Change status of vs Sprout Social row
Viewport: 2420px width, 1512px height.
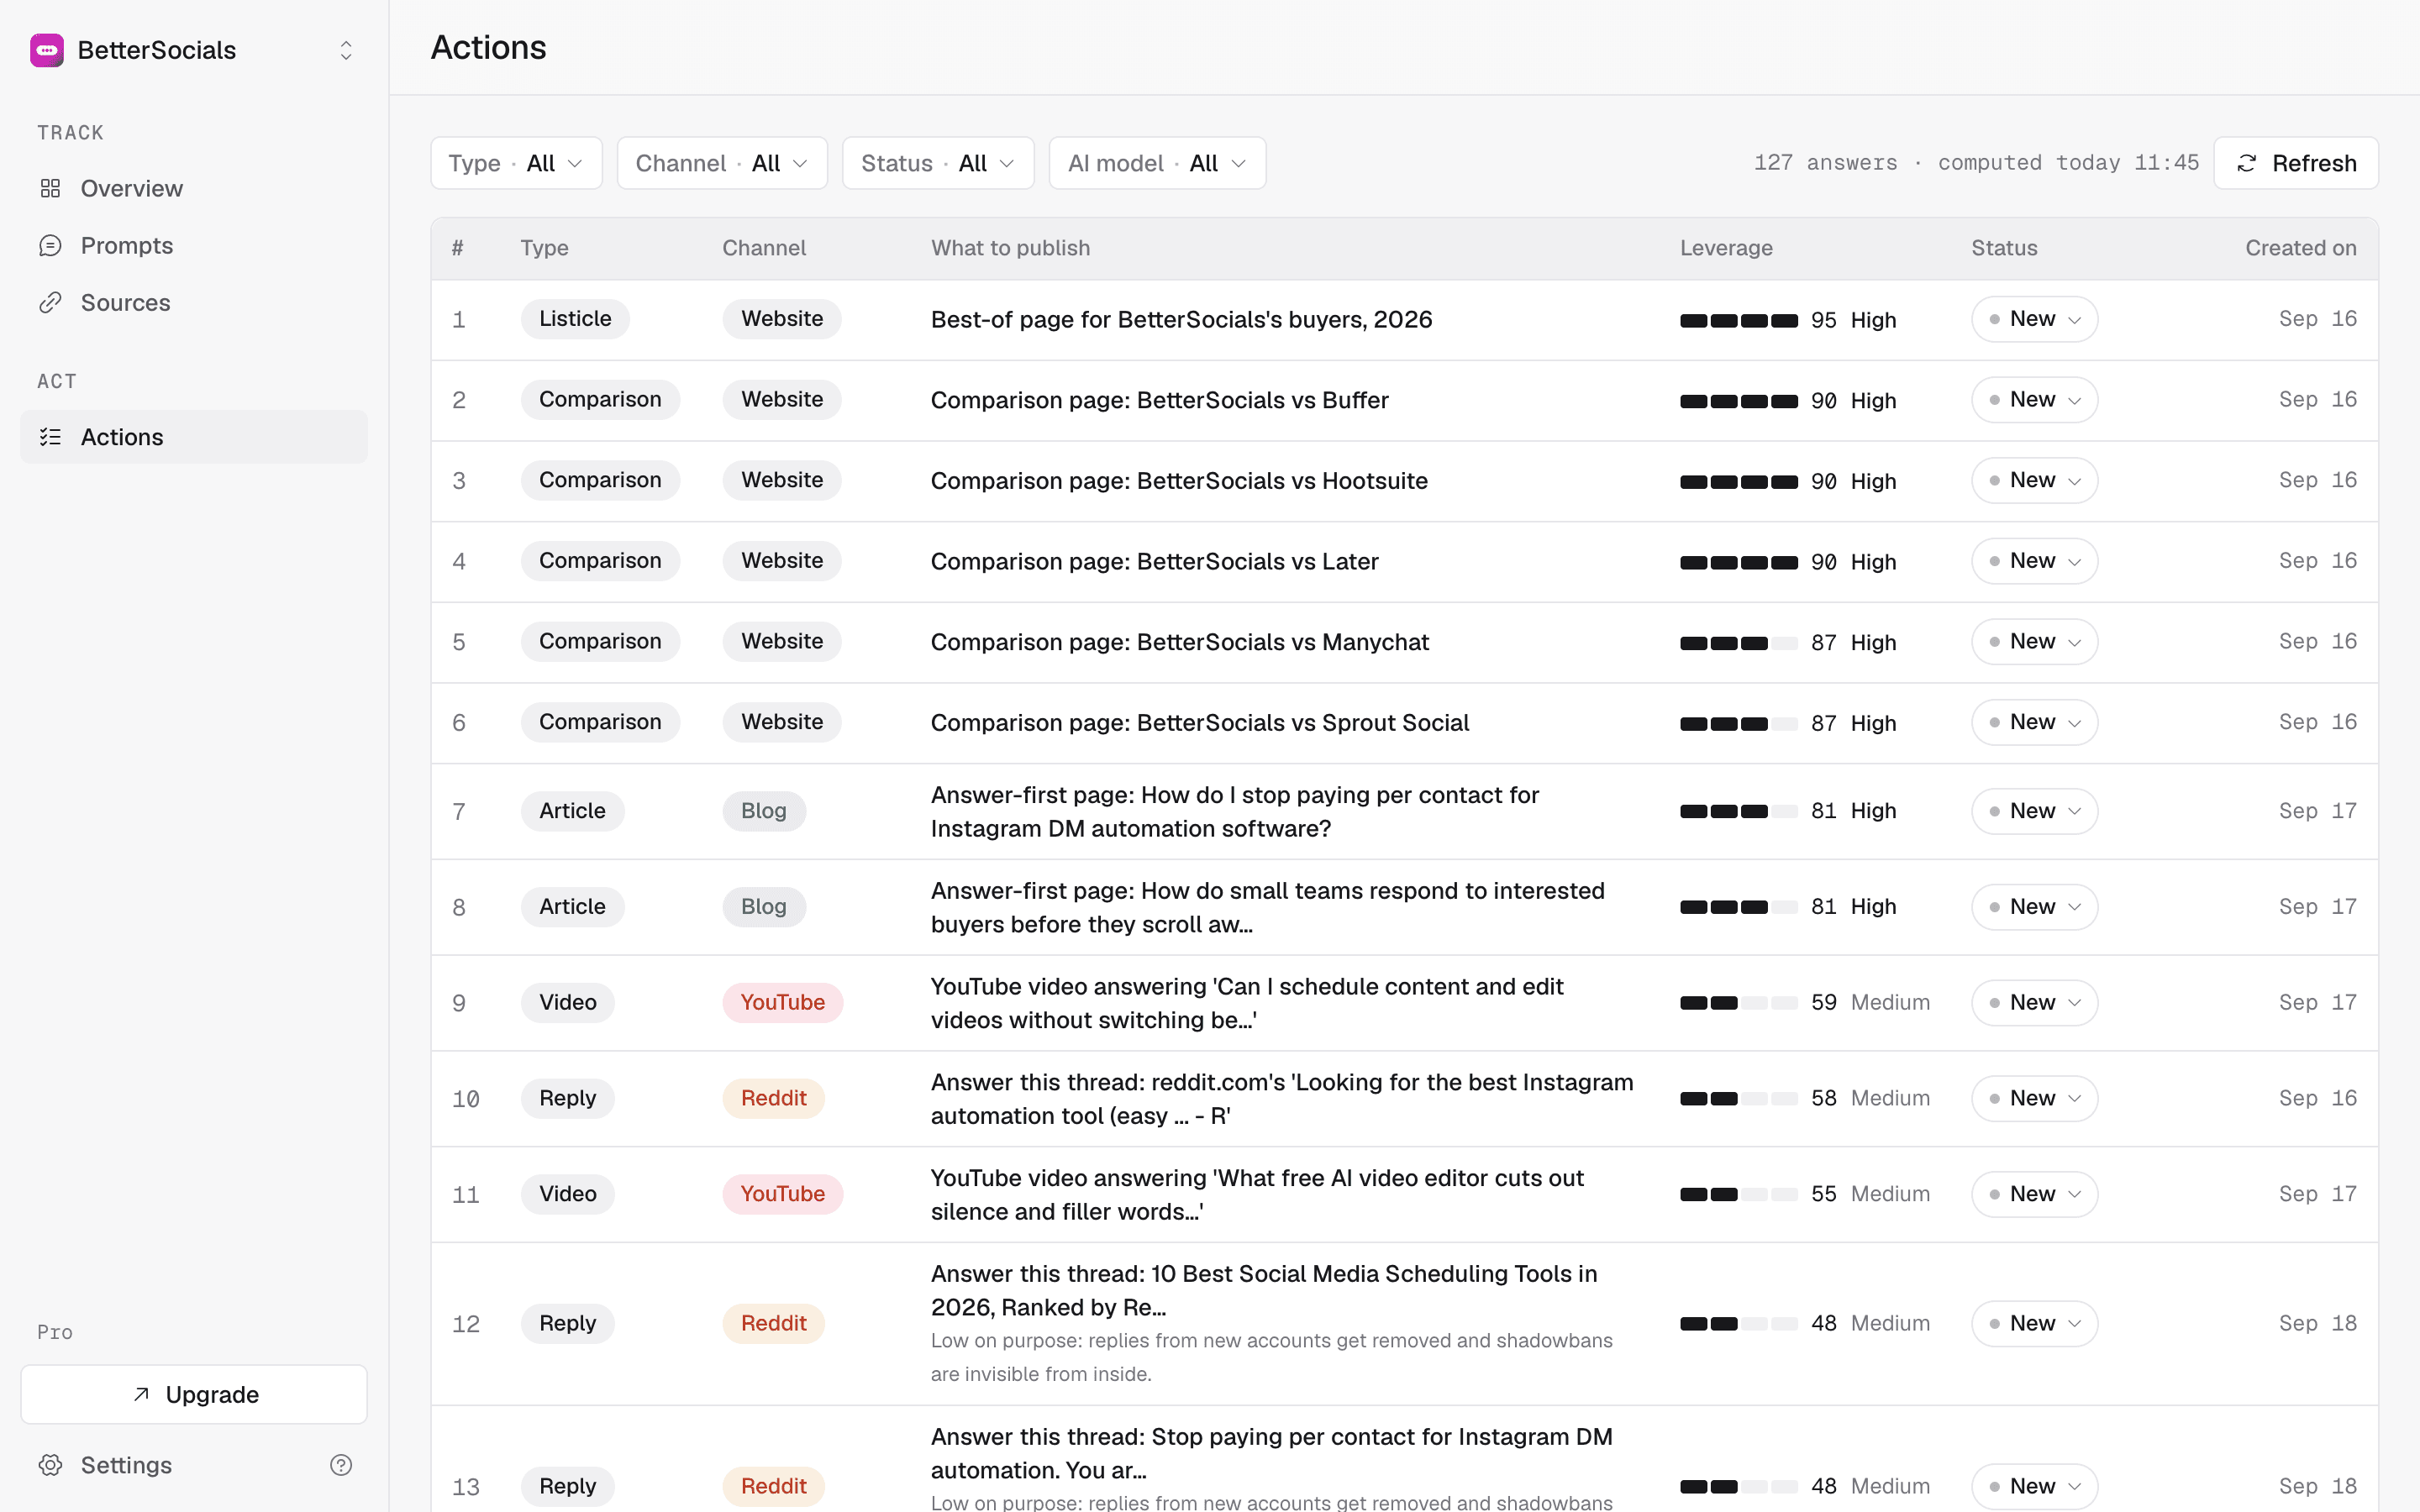point(2034,722)
